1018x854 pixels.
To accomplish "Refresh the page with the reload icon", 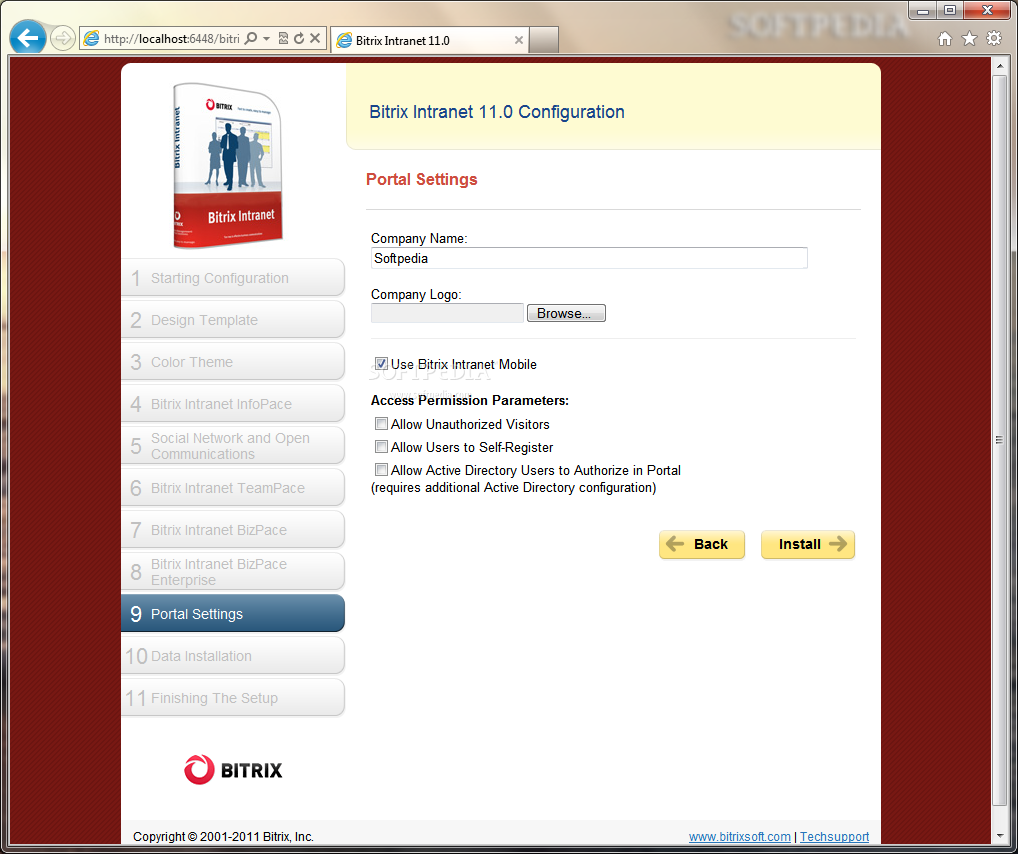I will (299, 38).
